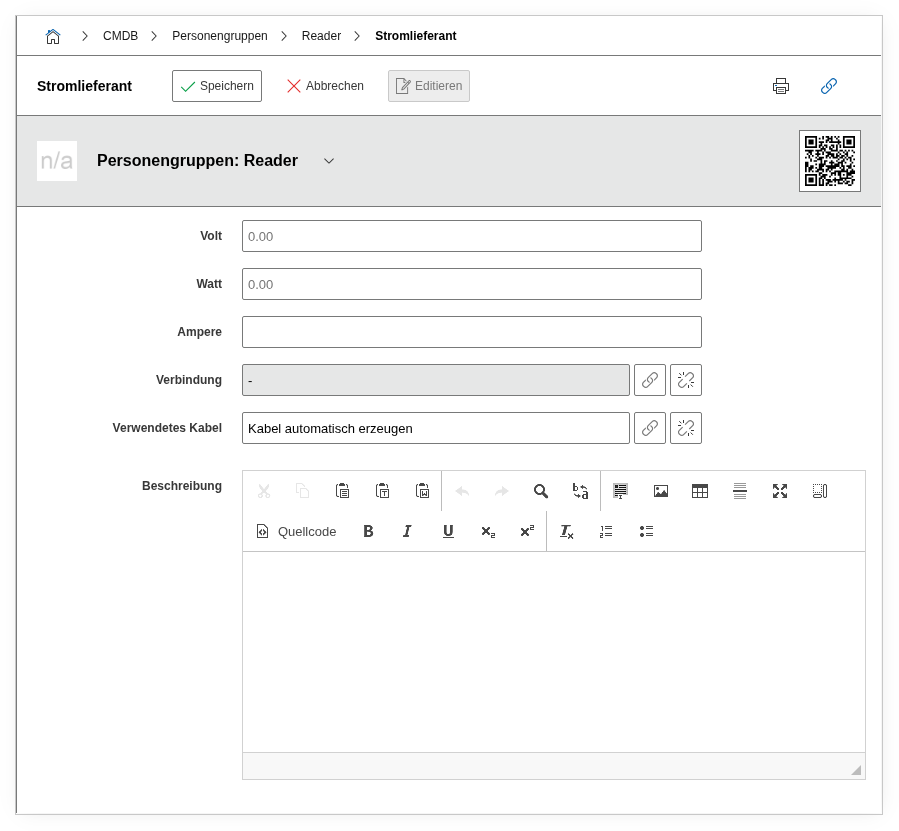The width and height of the screenshot is (899, 831).
Task: Expand the Personengruppen: Reader chevron
Action: [329, 161]
